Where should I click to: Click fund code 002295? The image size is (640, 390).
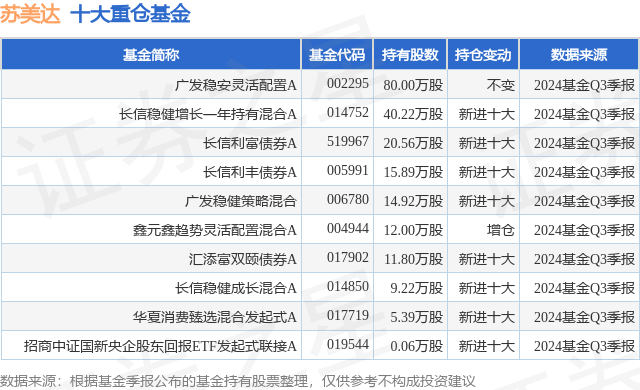[348, 84]
